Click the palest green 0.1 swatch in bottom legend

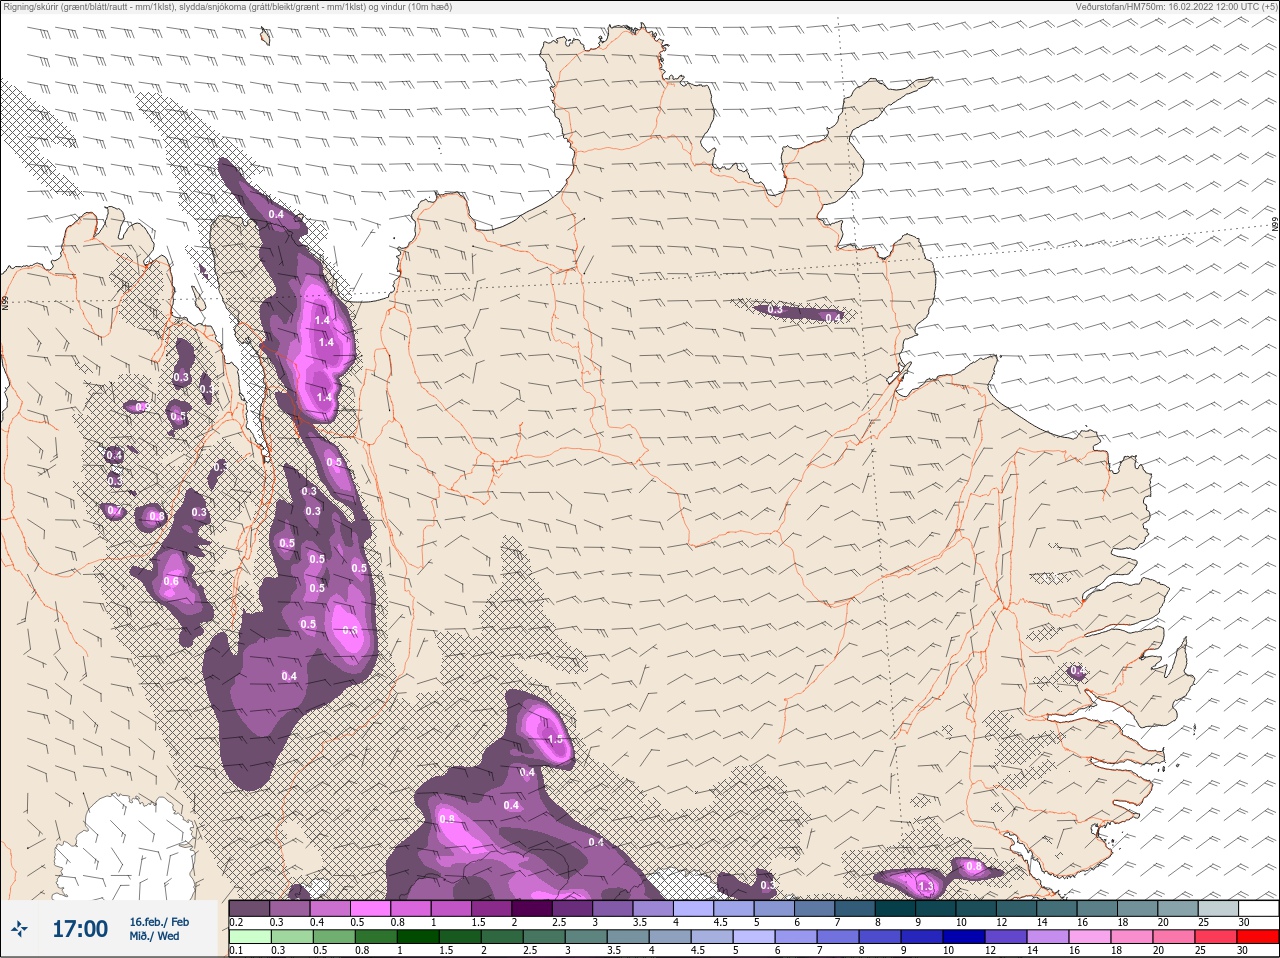249,937
